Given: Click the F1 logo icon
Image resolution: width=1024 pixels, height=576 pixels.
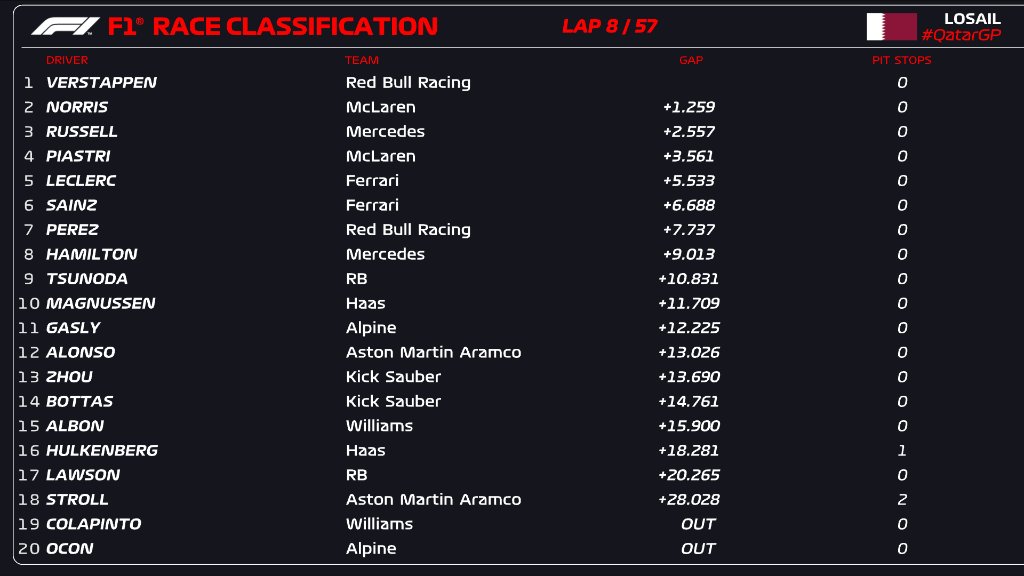Looking at the screenshot, I should (x=66, y=26).
